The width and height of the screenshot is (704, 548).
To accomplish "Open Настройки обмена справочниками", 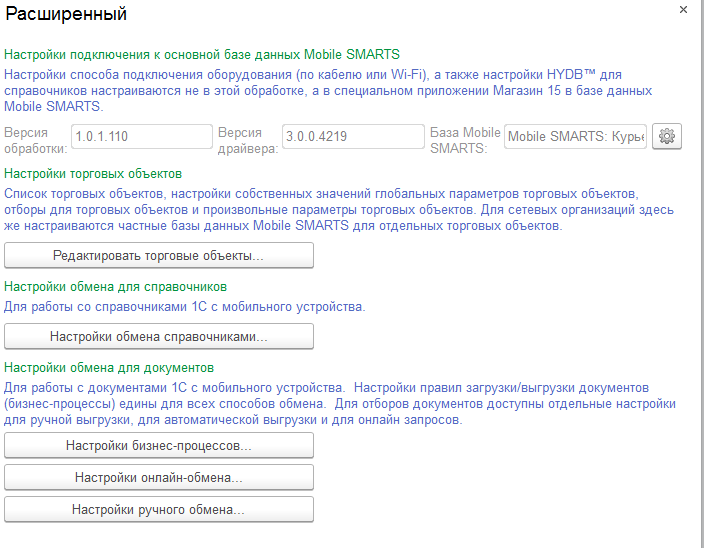I will pyautogui.click(x=159, y=336).
